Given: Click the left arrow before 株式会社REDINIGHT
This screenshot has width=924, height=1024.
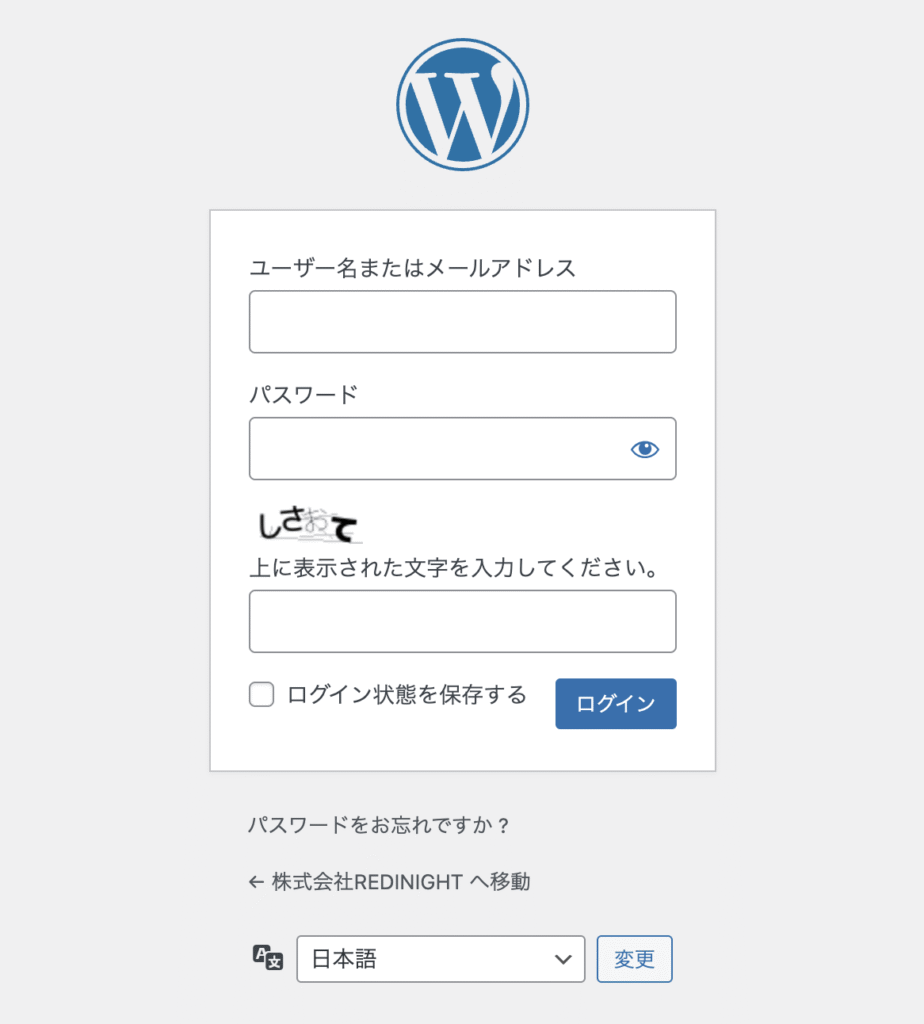Looking at the screenshot, I should pos(256,882).
